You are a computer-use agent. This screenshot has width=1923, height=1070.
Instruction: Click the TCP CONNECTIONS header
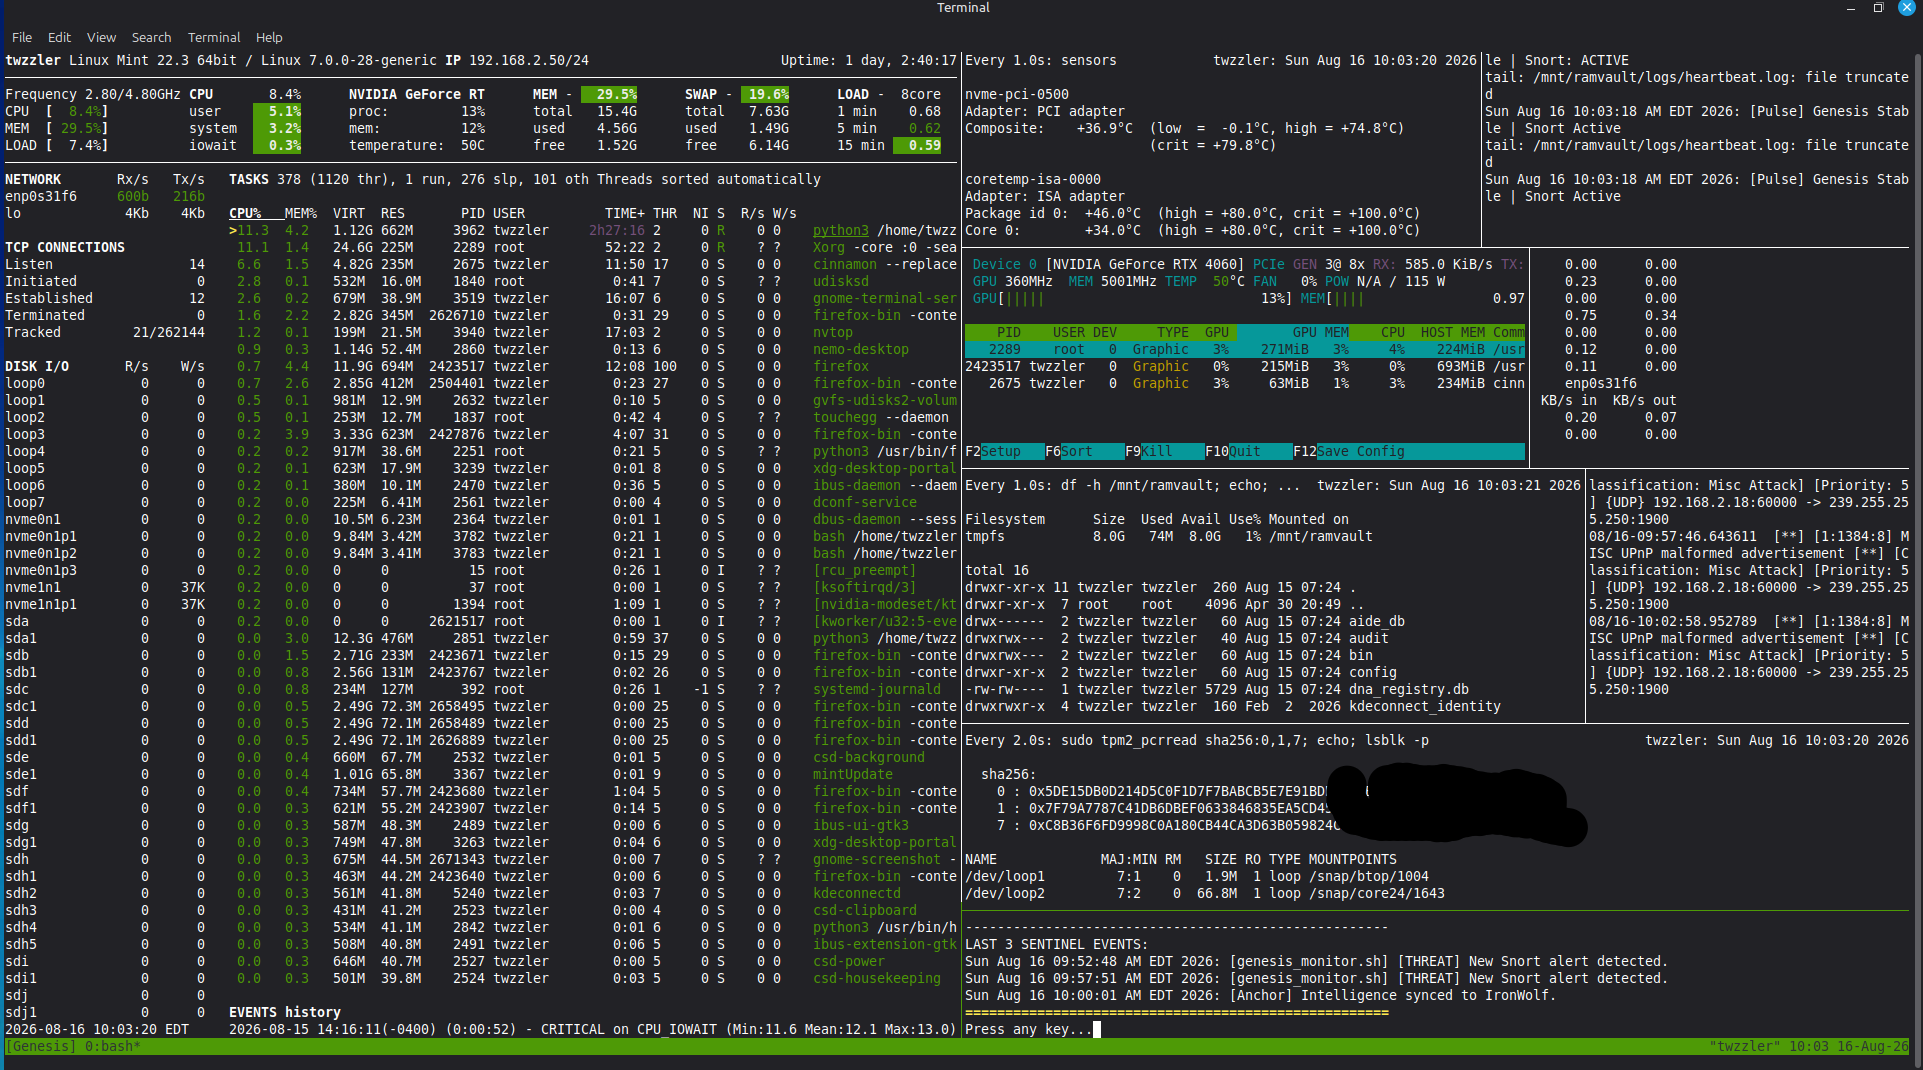click(65, 247)
